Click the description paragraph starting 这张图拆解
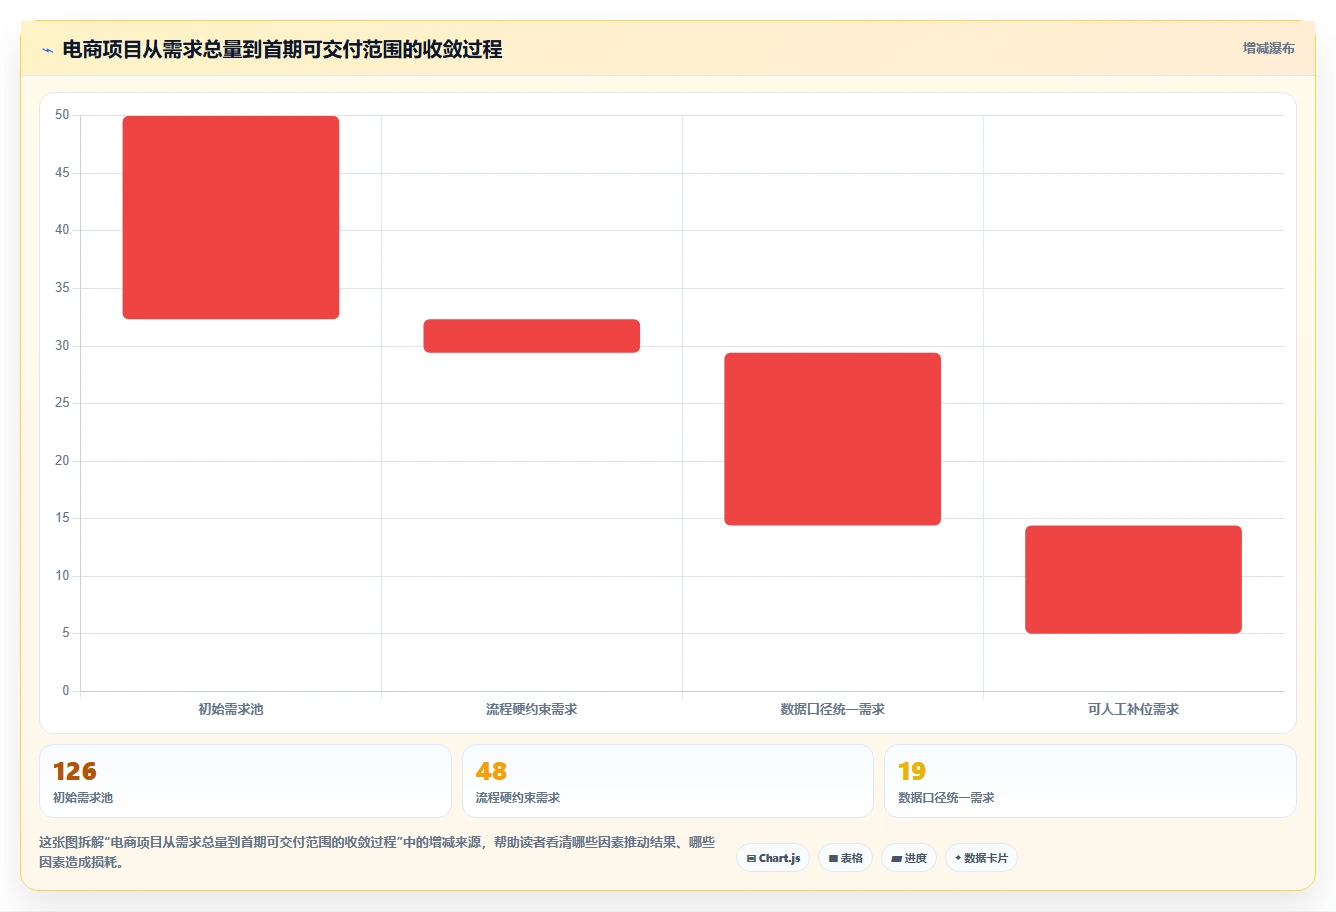This screenshot has width=1336, height=912. (x=377, y=852)
